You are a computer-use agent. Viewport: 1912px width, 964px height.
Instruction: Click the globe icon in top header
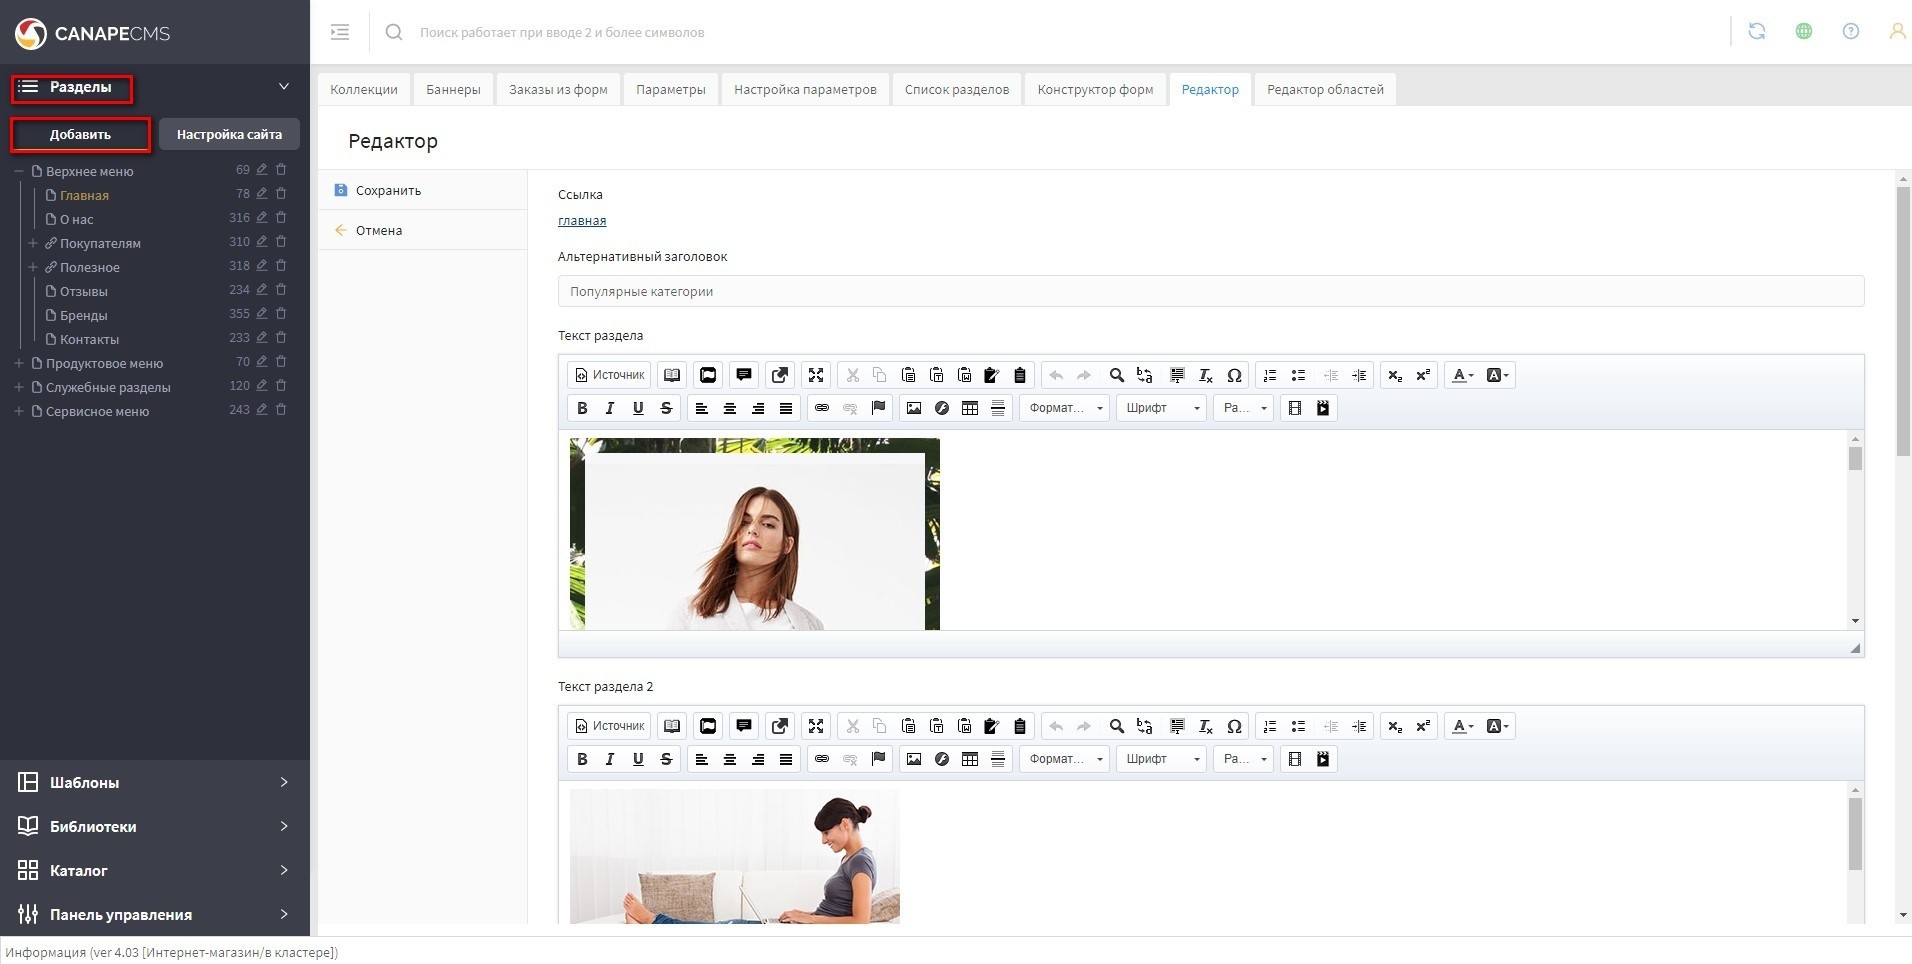click(1803, 32)
